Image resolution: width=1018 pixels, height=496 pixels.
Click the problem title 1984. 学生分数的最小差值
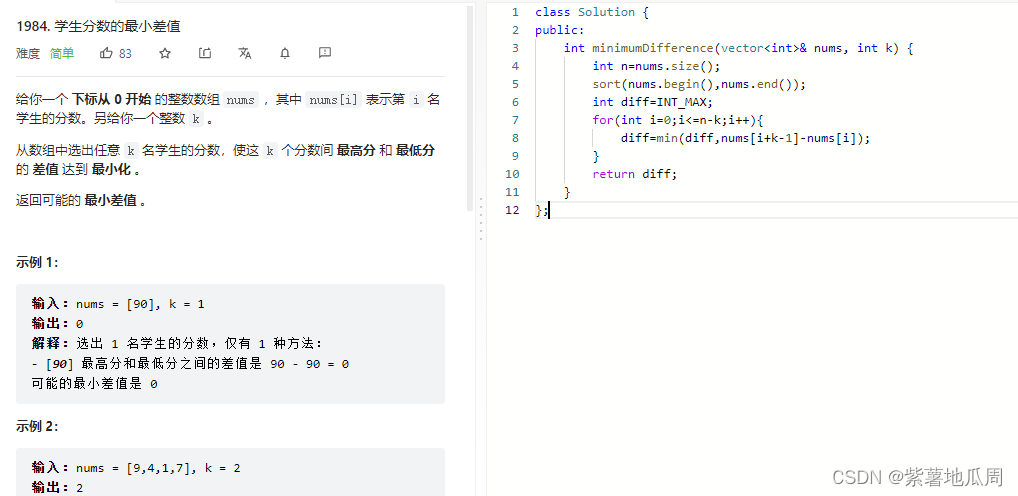tap(98, 27)
